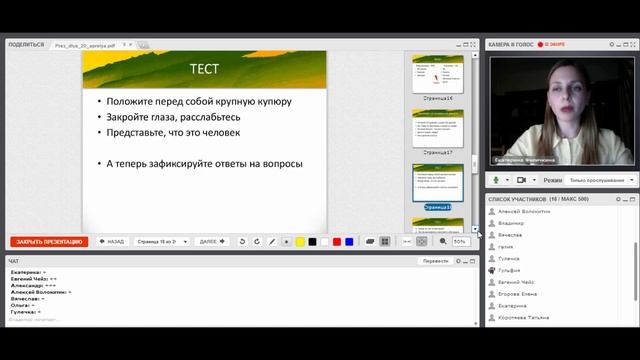Click the recording В эфире indicator
The image size is (640, 360).
click(551, 44)
